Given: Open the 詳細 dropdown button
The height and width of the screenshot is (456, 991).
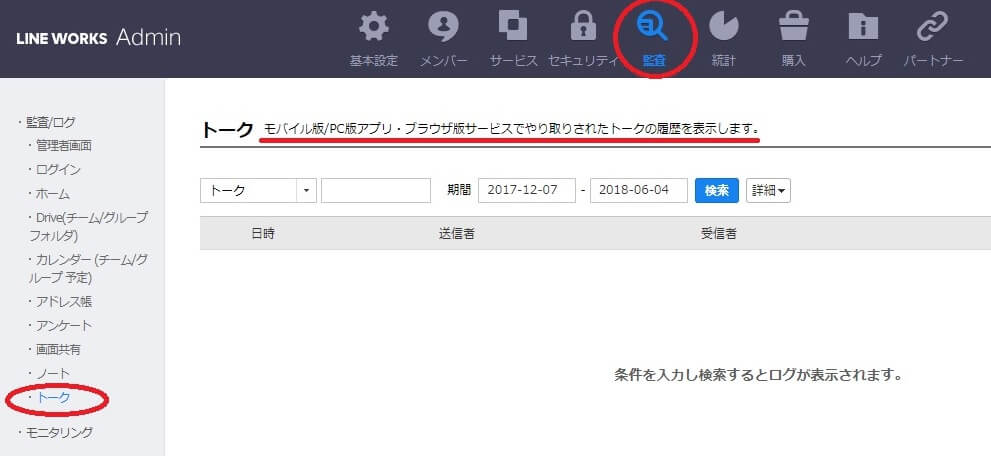Looking at the screenshot, I should pyautogui.click(x=768, y=191).
